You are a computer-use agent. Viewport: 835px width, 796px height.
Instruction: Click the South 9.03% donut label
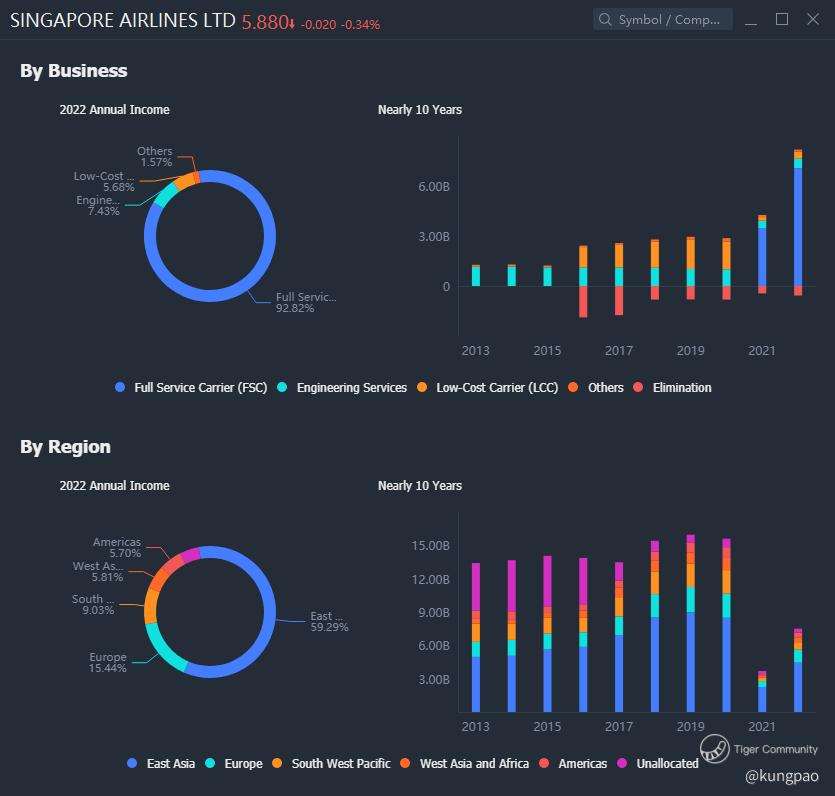[x=93, y=604]
